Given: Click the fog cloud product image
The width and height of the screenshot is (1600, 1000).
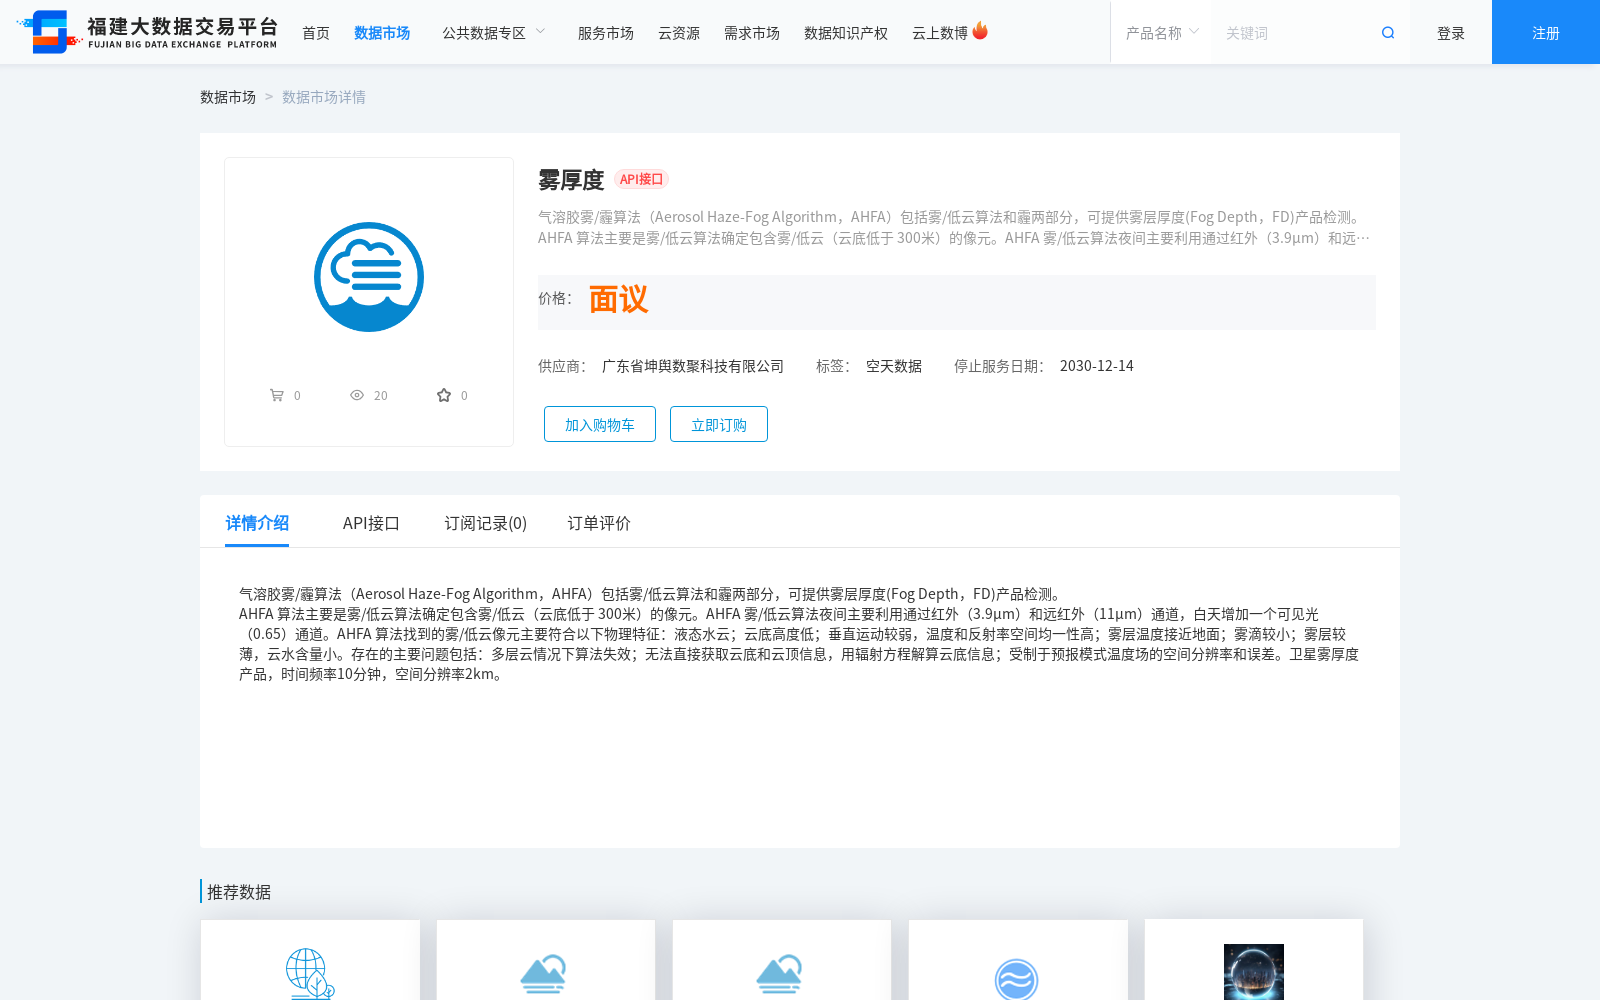Looking at the screenshot, I should coord(369,277).
